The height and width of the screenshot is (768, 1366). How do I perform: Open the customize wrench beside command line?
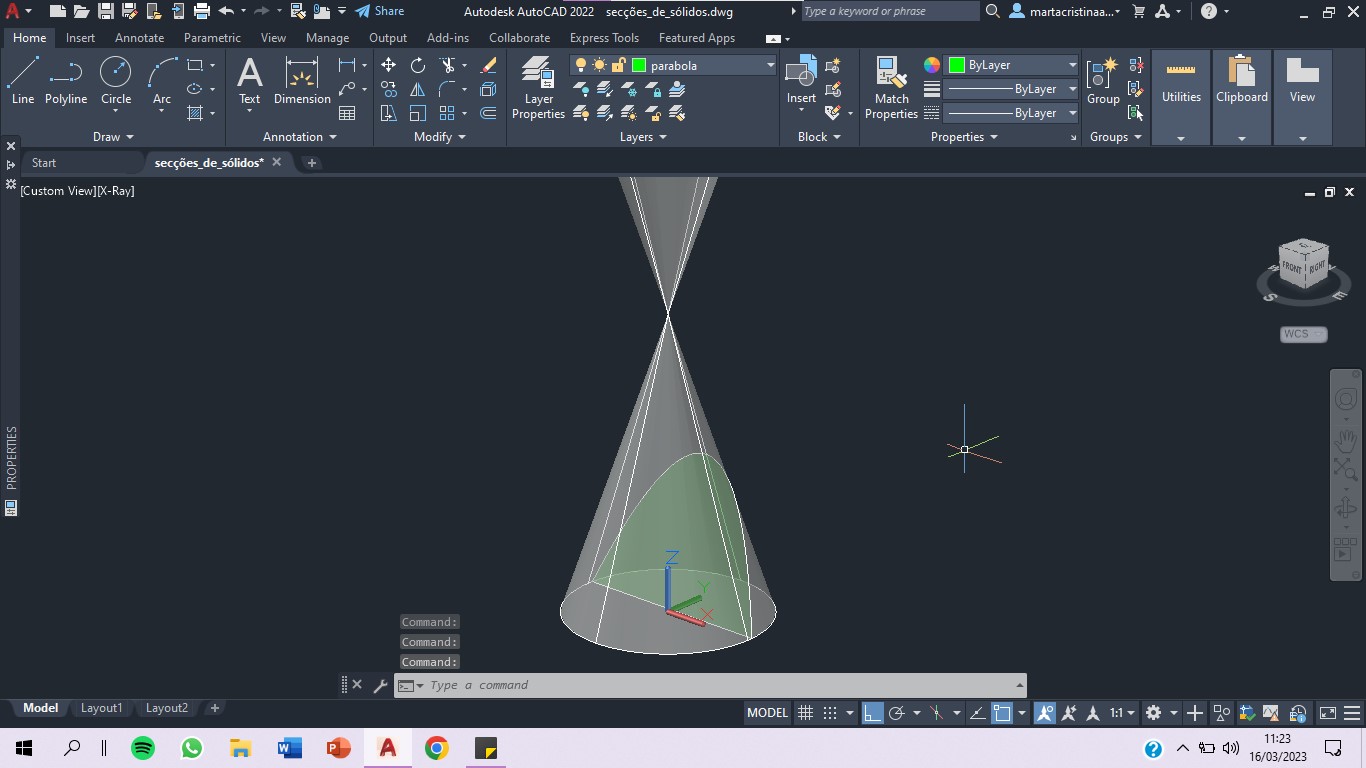[x=380, y=685]
